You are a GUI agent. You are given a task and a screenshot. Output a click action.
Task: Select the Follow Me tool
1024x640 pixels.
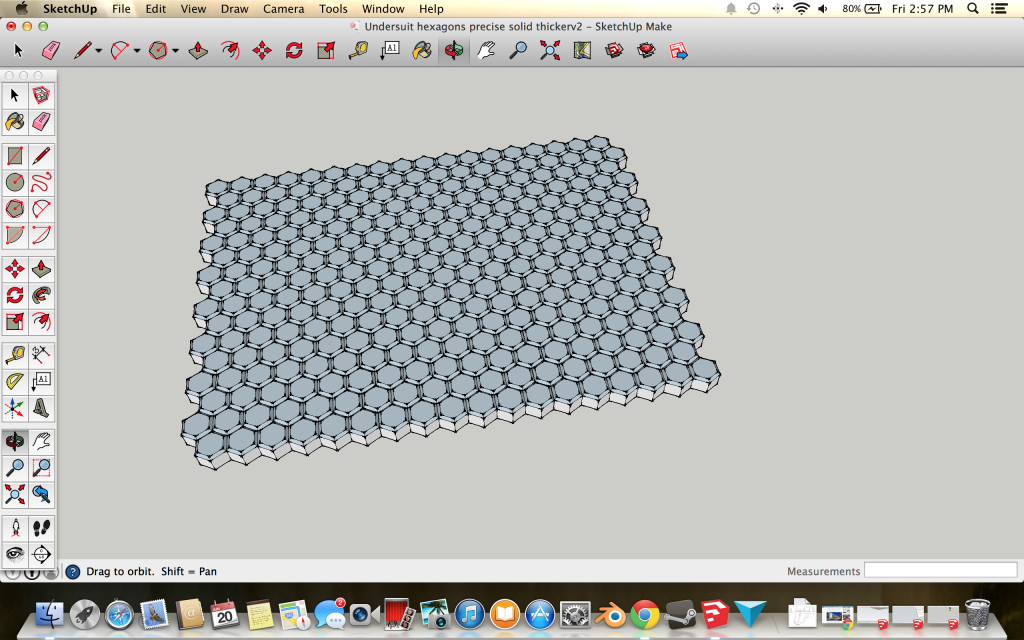(41, 296)
